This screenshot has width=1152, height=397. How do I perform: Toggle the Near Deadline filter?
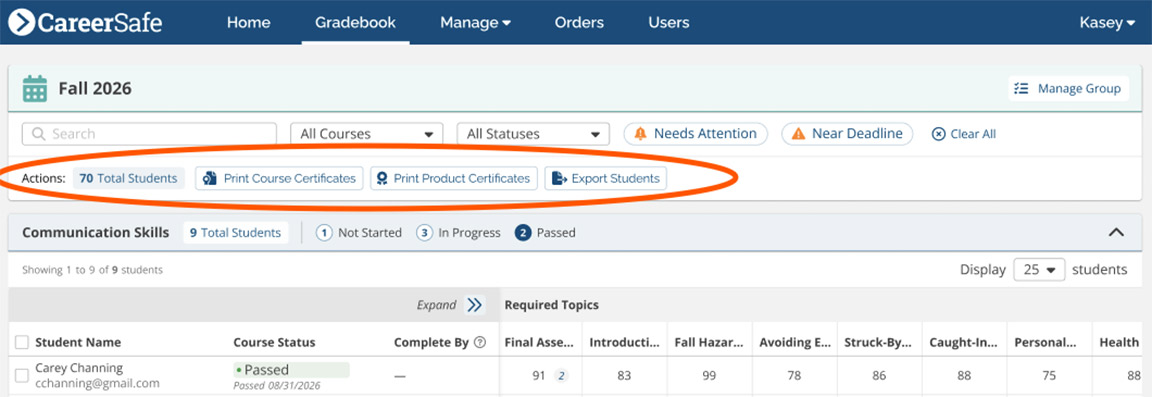pos(846,134)
